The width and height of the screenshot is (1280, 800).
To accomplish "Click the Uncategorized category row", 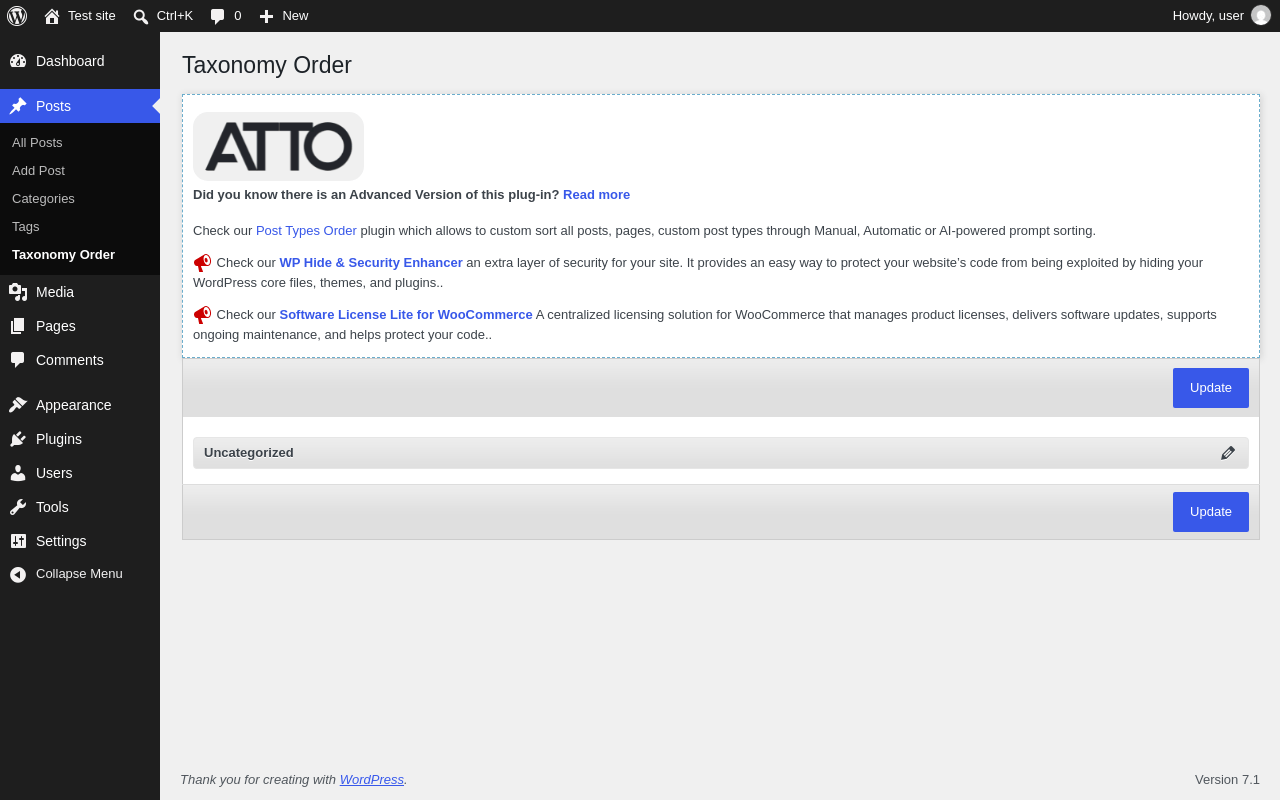I will (x=720, y=453).
